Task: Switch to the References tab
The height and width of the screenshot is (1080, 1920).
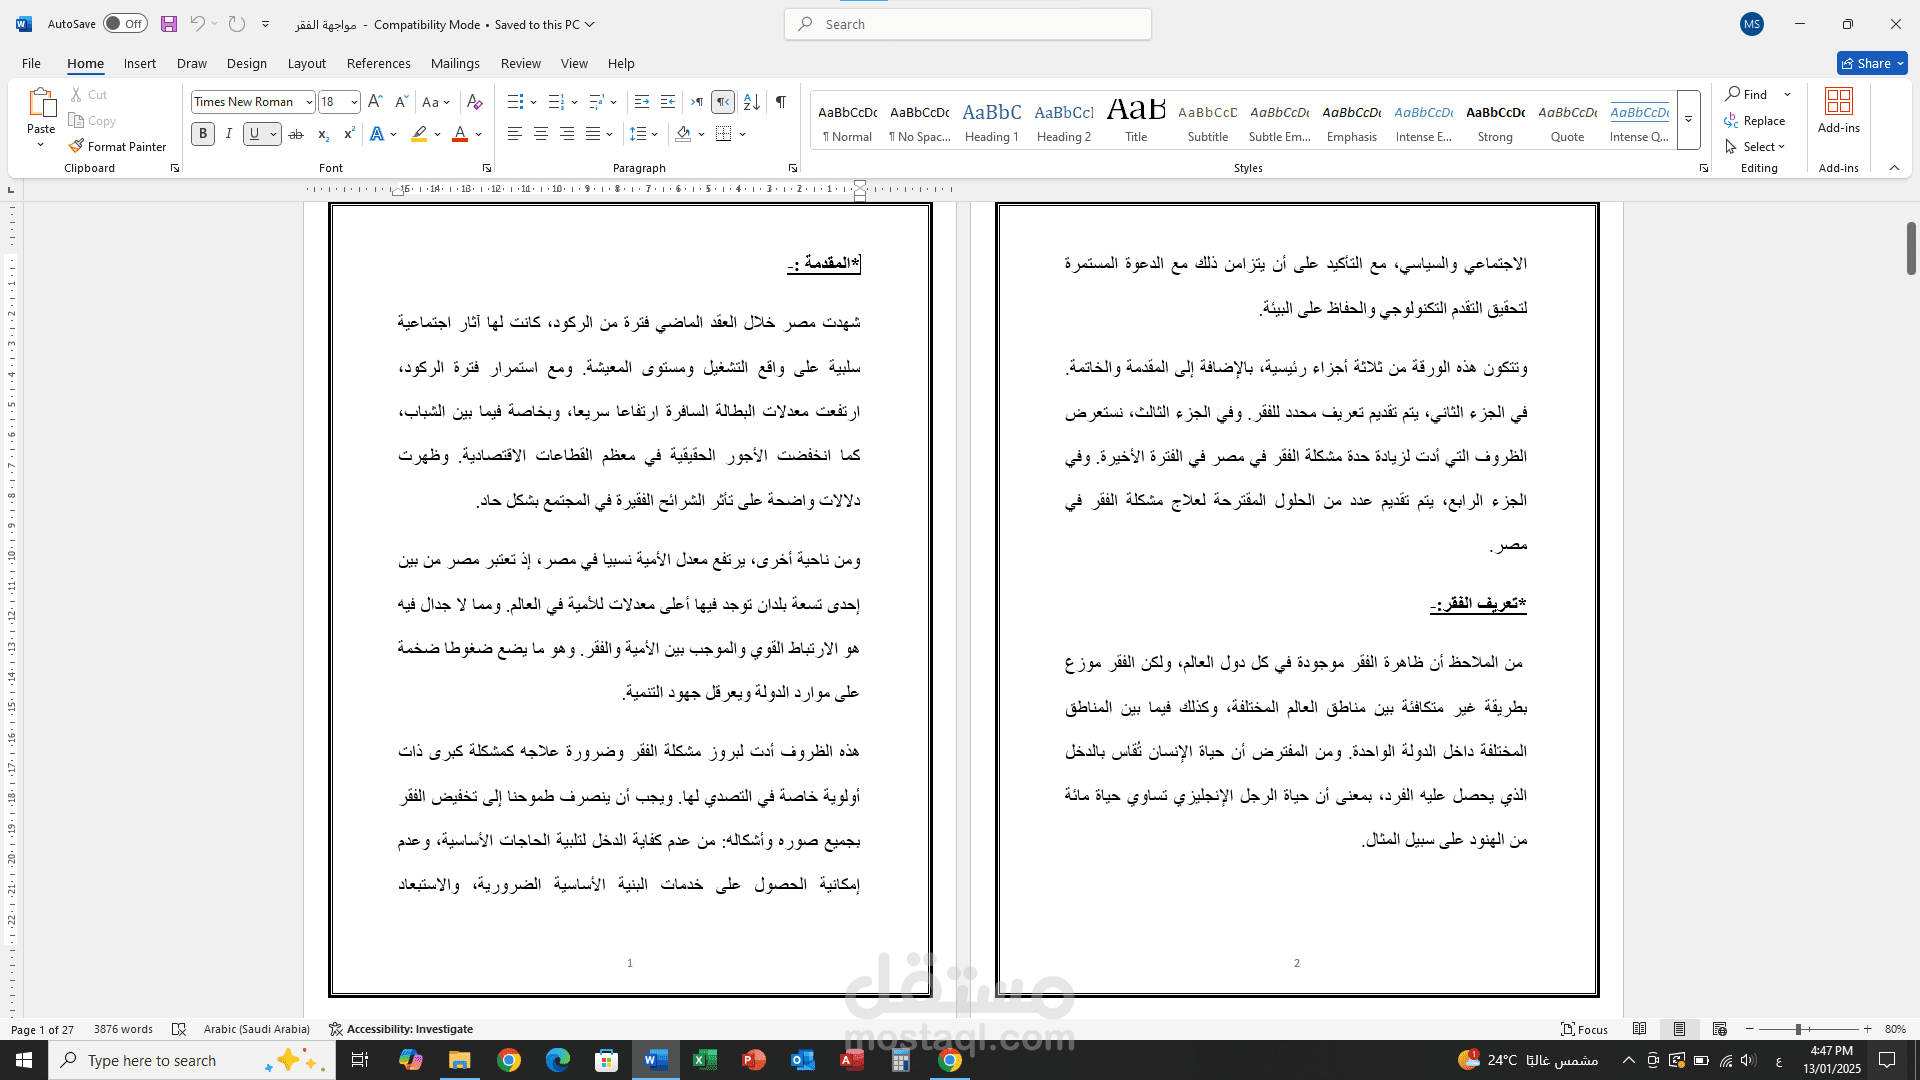Action: [378, 63]
